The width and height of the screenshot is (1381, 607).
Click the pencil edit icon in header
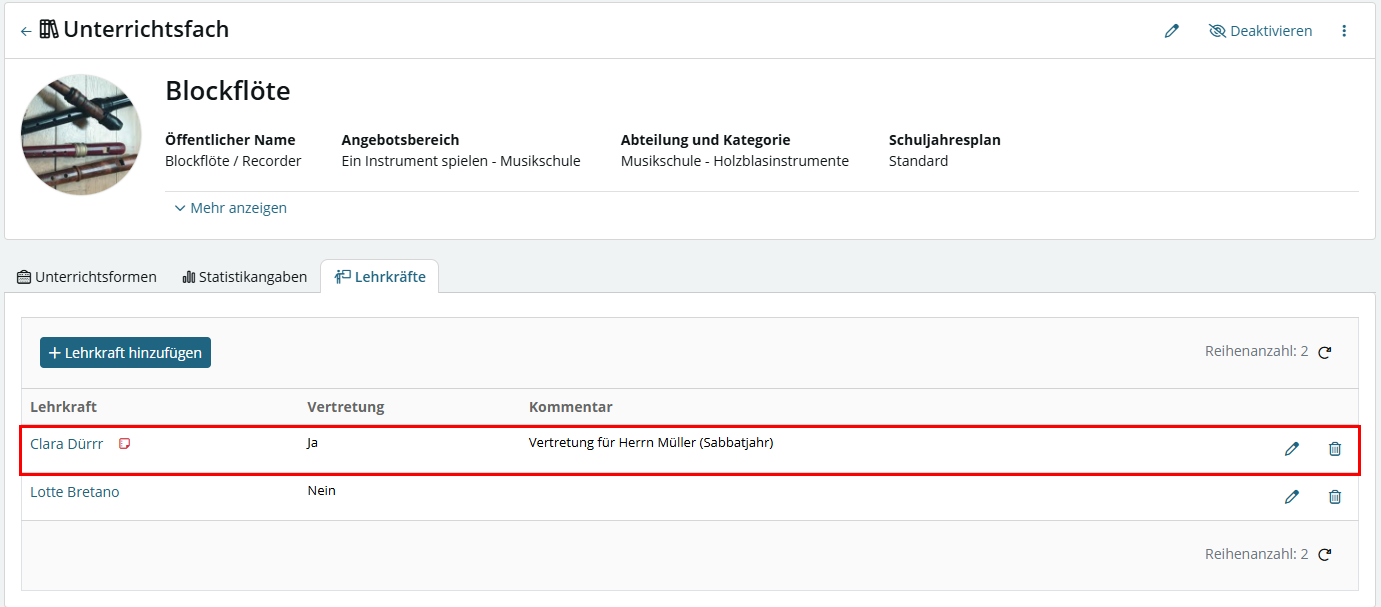tap(1172, 31)
